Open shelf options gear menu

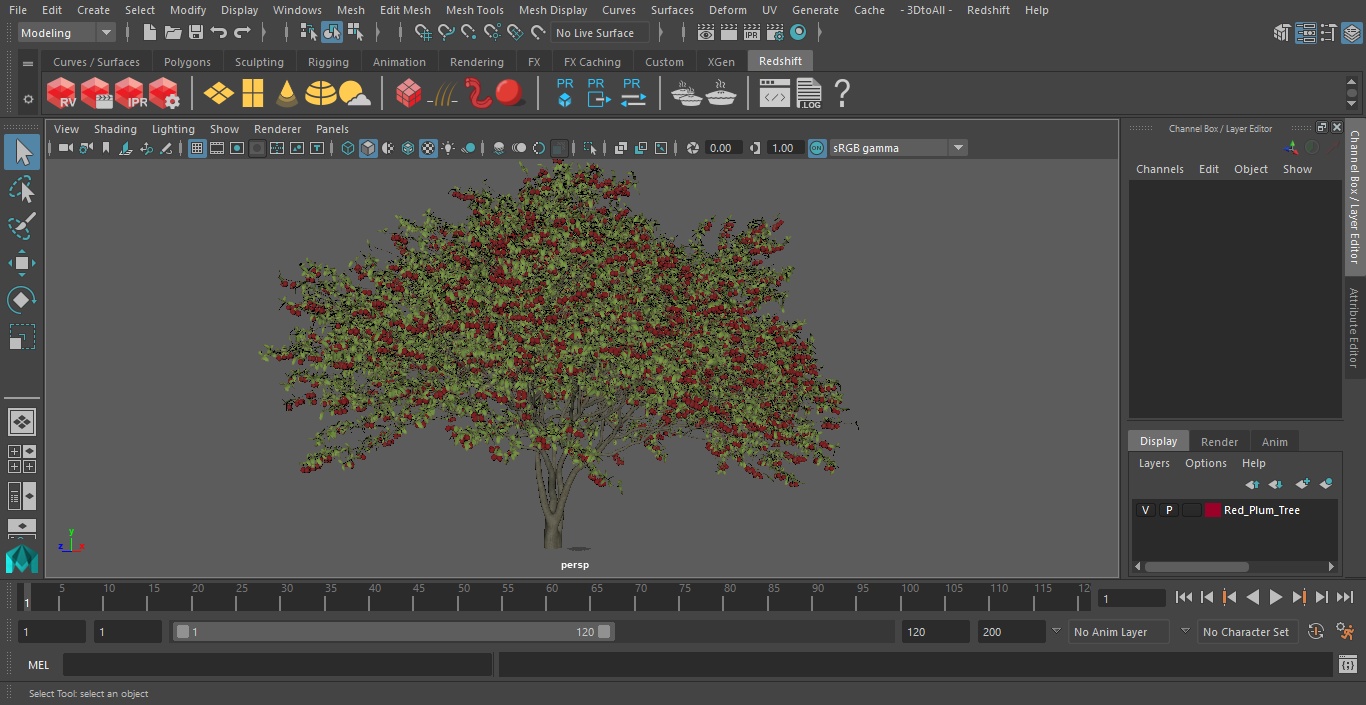coord(28,99)
